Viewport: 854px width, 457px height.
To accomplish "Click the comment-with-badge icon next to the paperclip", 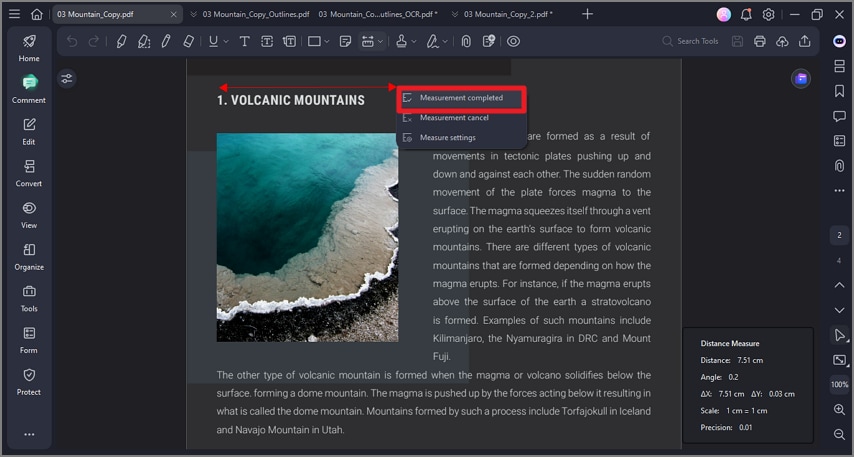I will tap(489, 41).
